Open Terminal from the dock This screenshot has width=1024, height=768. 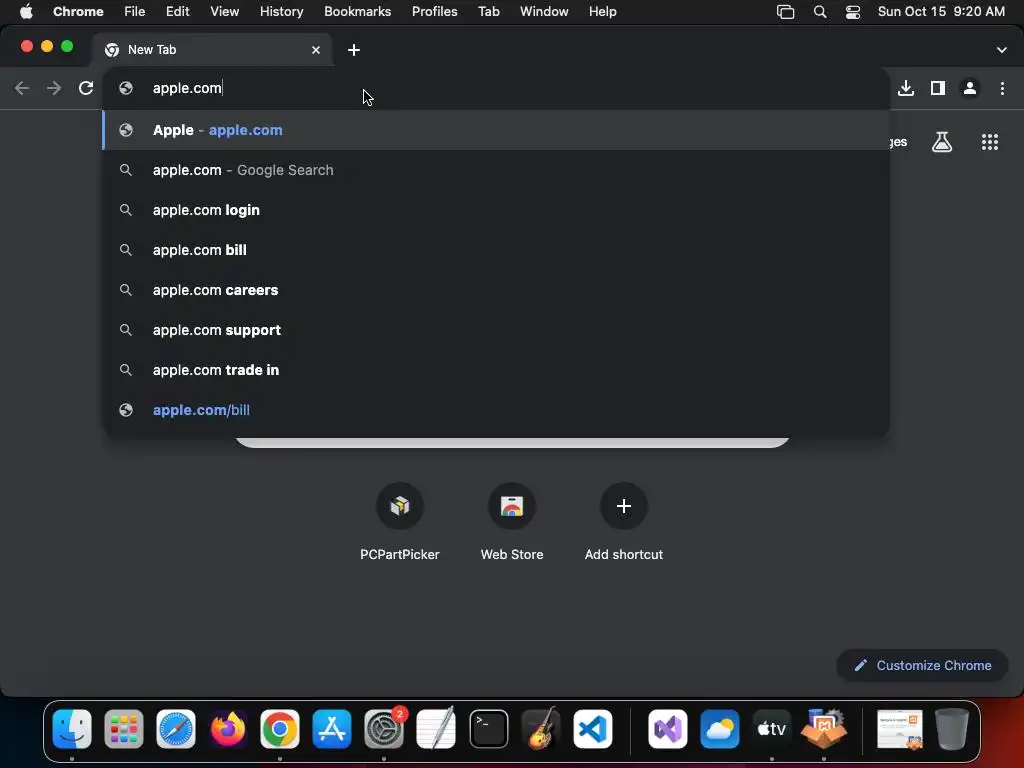point(488,729)
